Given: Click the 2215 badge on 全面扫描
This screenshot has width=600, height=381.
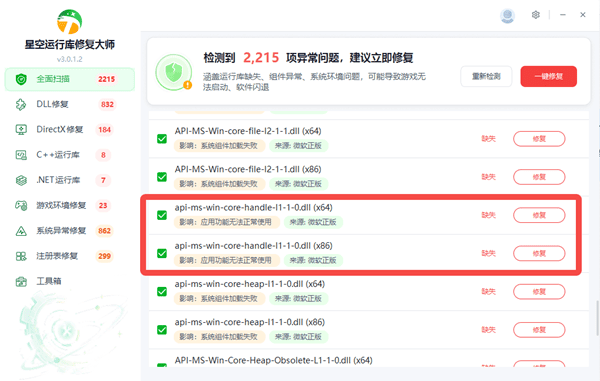Looking at the screenshot, I should click(106, 79).
